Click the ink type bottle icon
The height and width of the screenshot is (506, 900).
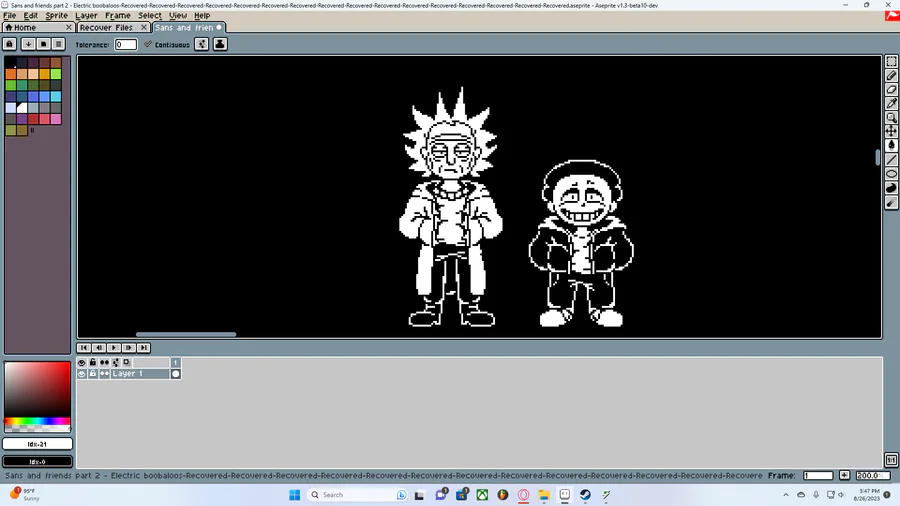click(x=220, y=44)
